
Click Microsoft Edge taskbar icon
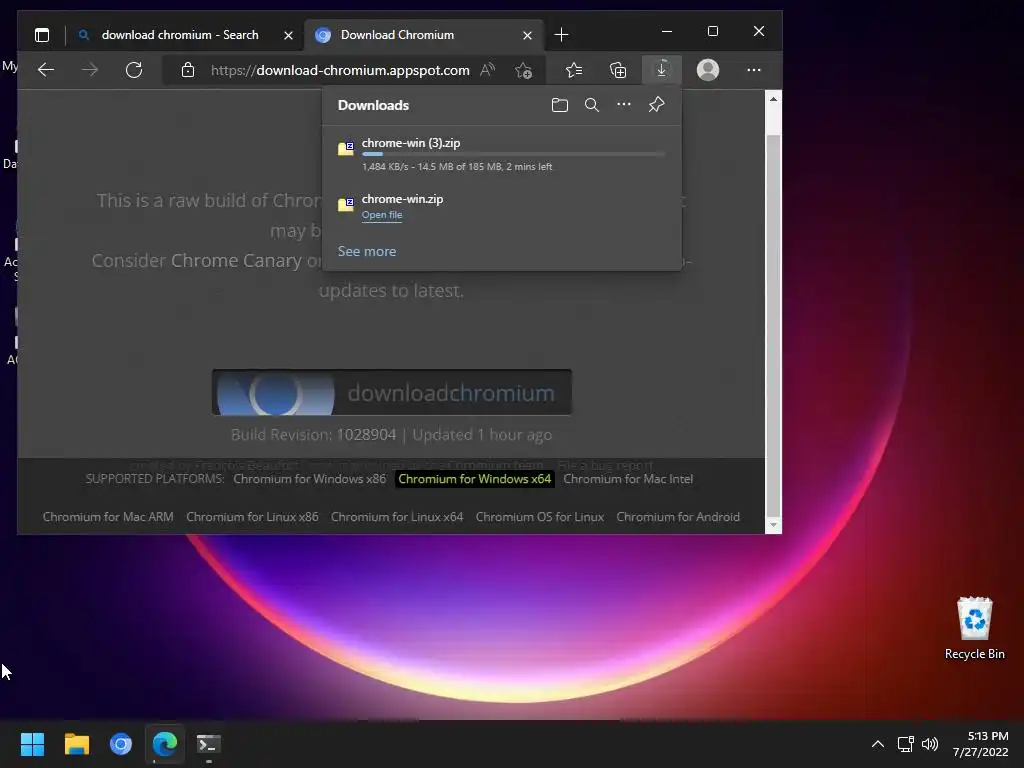(x=165, y=744)
